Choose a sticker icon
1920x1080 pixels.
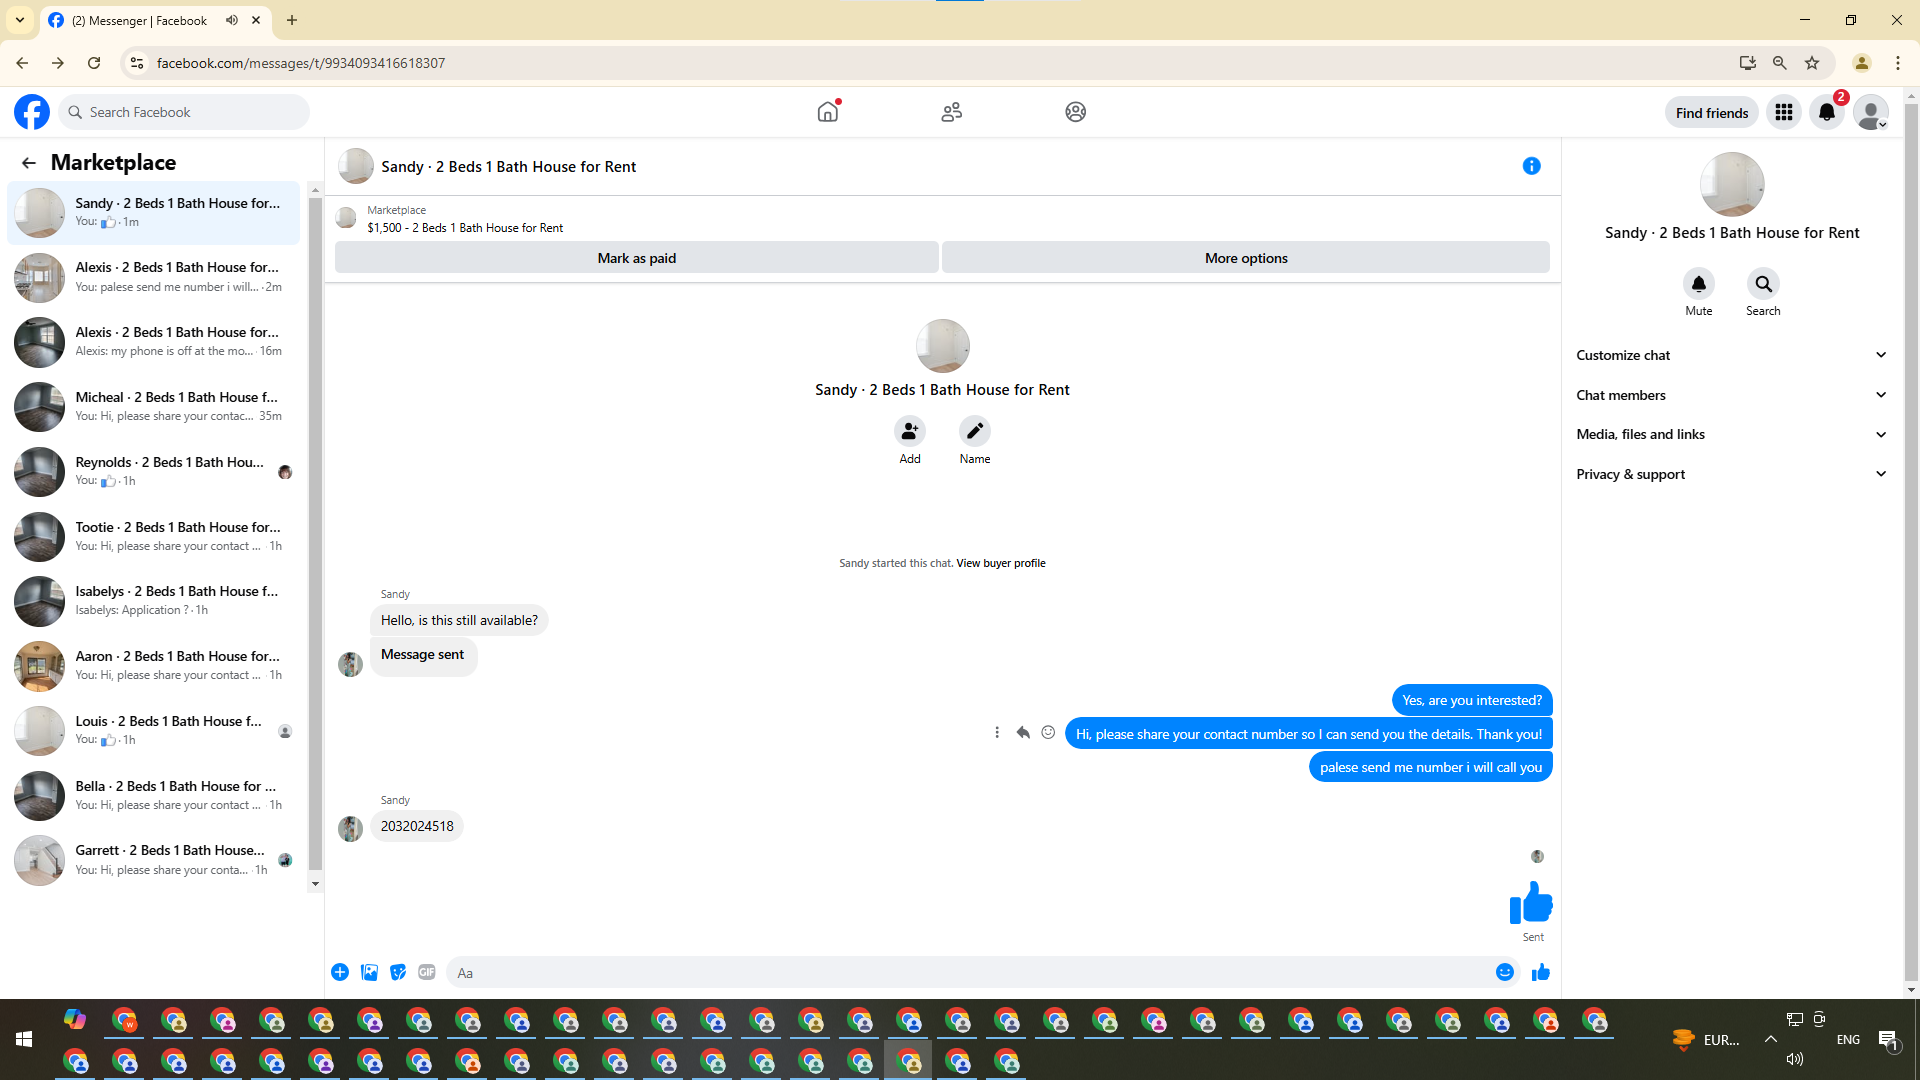point(398,972)
